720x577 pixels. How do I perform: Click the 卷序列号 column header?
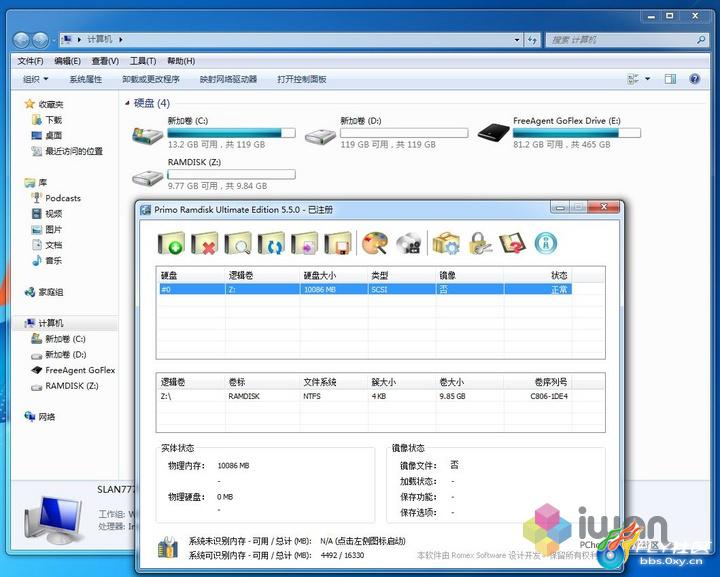538,382
